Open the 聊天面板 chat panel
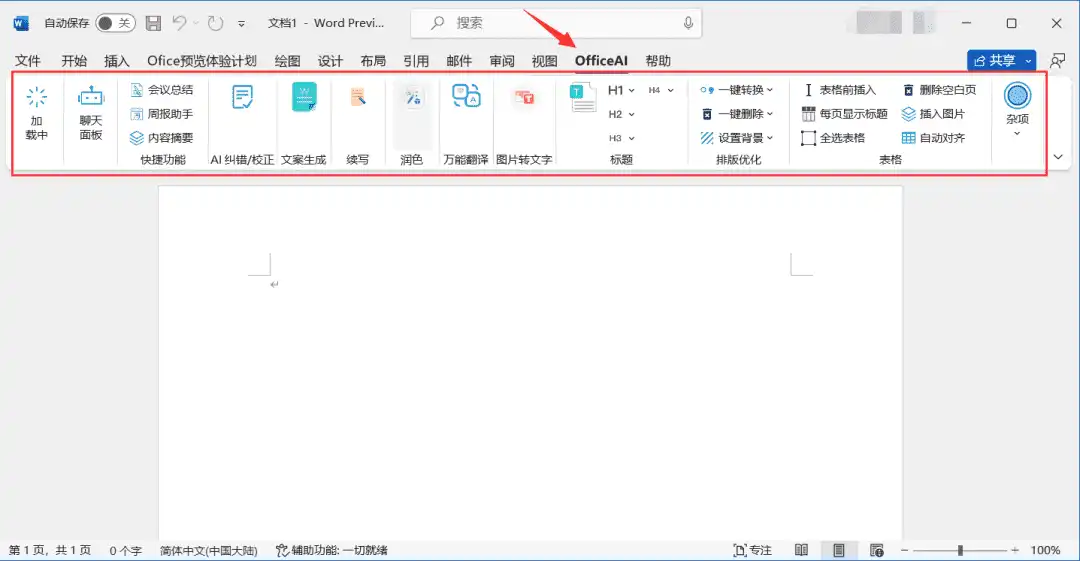Image resolution: width=1080 pixels, height=561 pixels. click(90, 113)
